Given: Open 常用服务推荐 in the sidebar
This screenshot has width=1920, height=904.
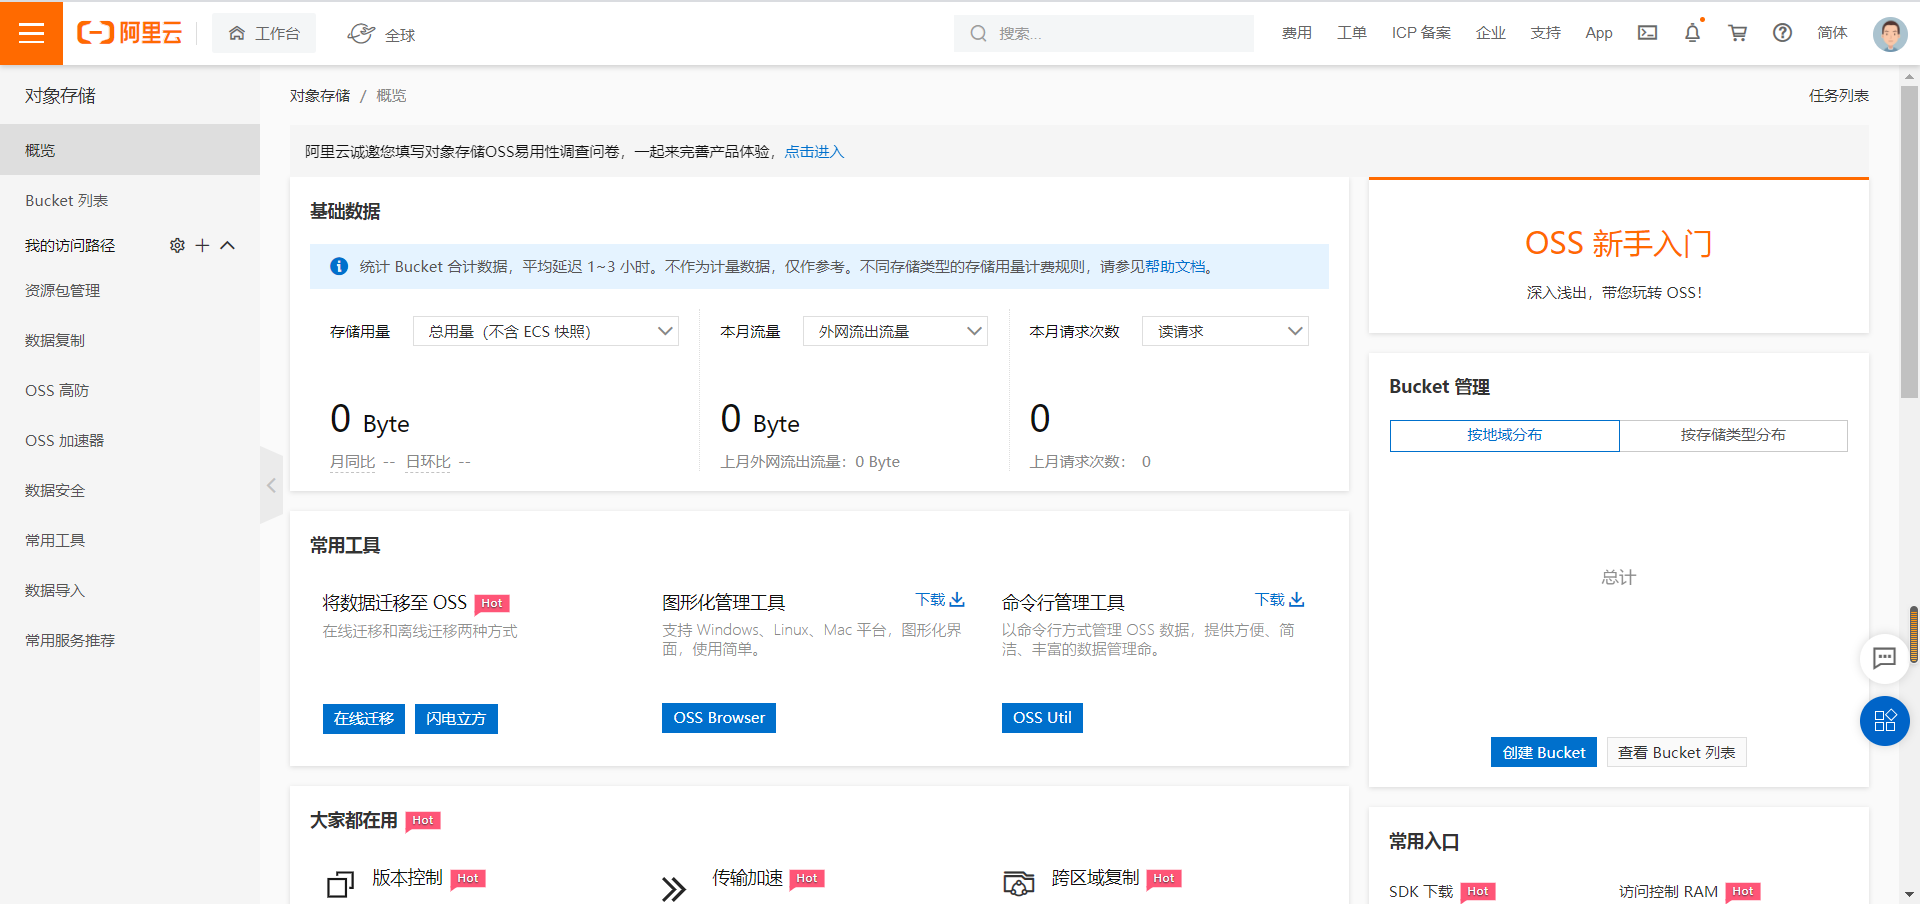Looking at the screenshot, I should coord(130,640).
